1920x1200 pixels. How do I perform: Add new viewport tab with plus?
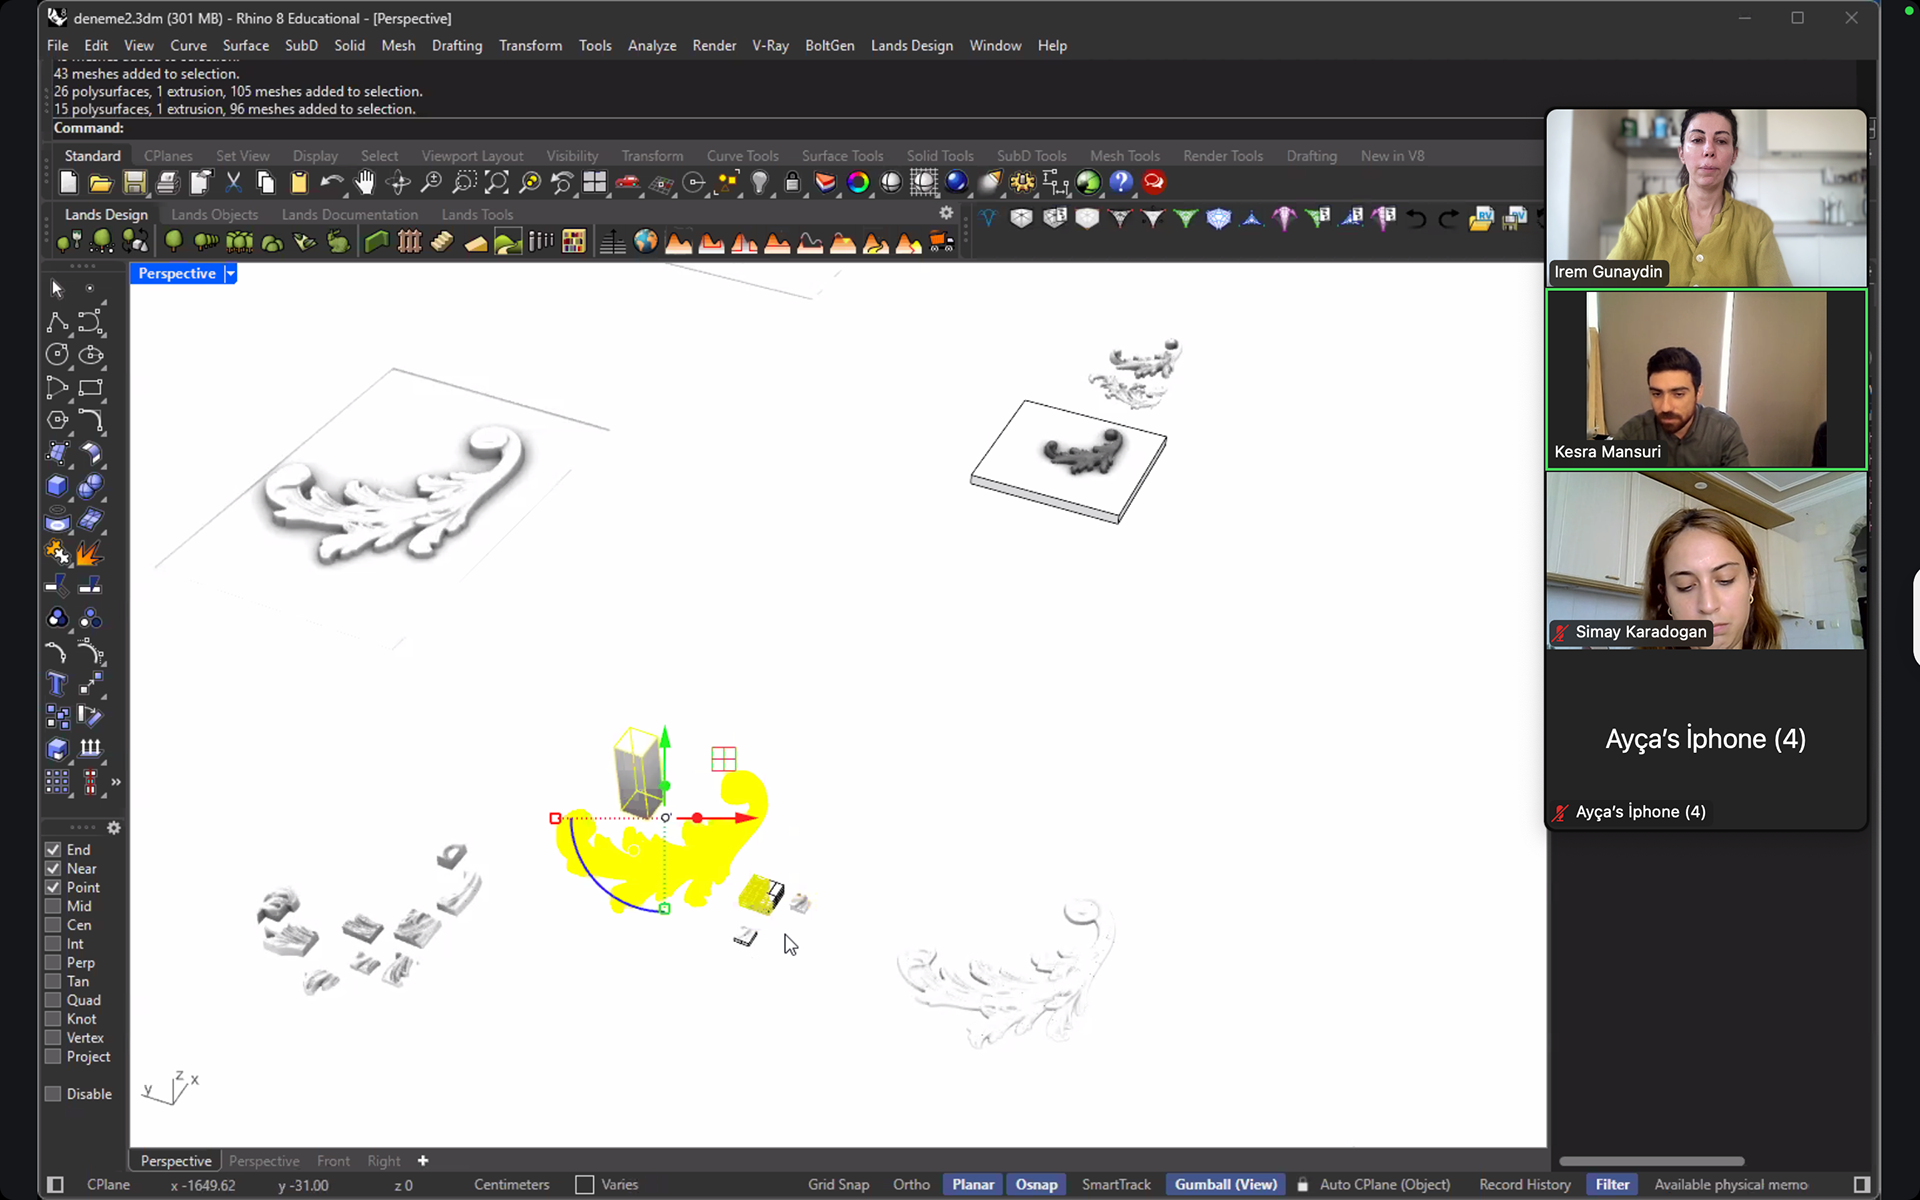pos(423,1161)
